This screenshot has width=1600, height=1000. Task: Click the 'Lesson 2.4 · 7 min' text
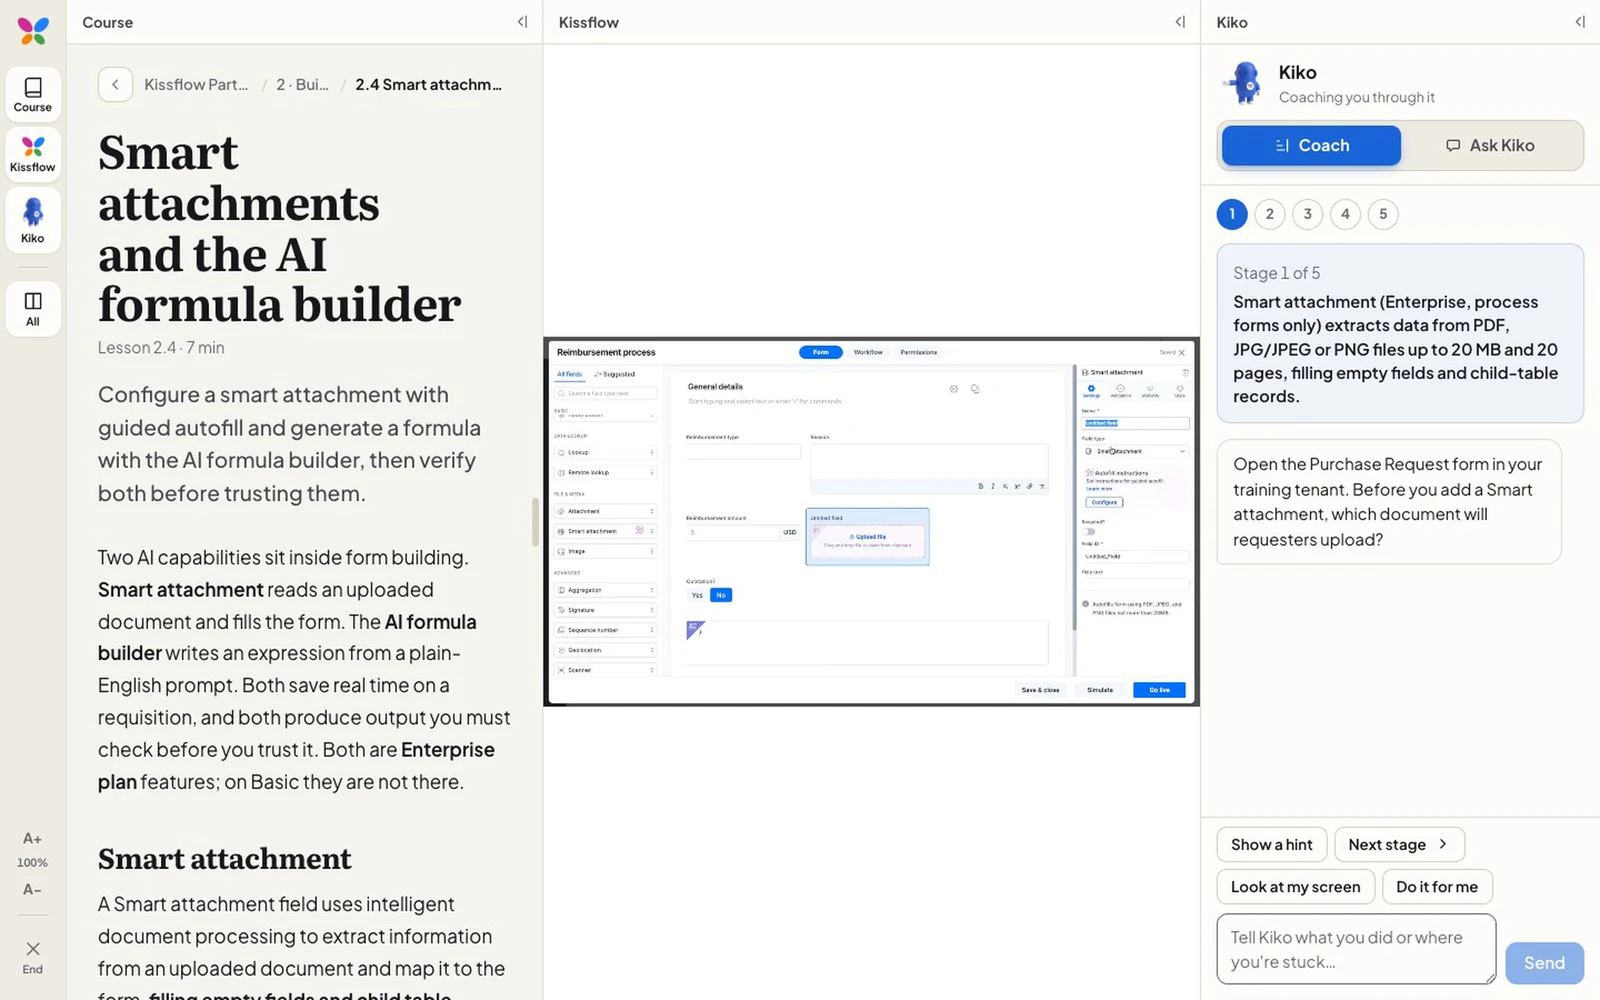pos(161,348)
